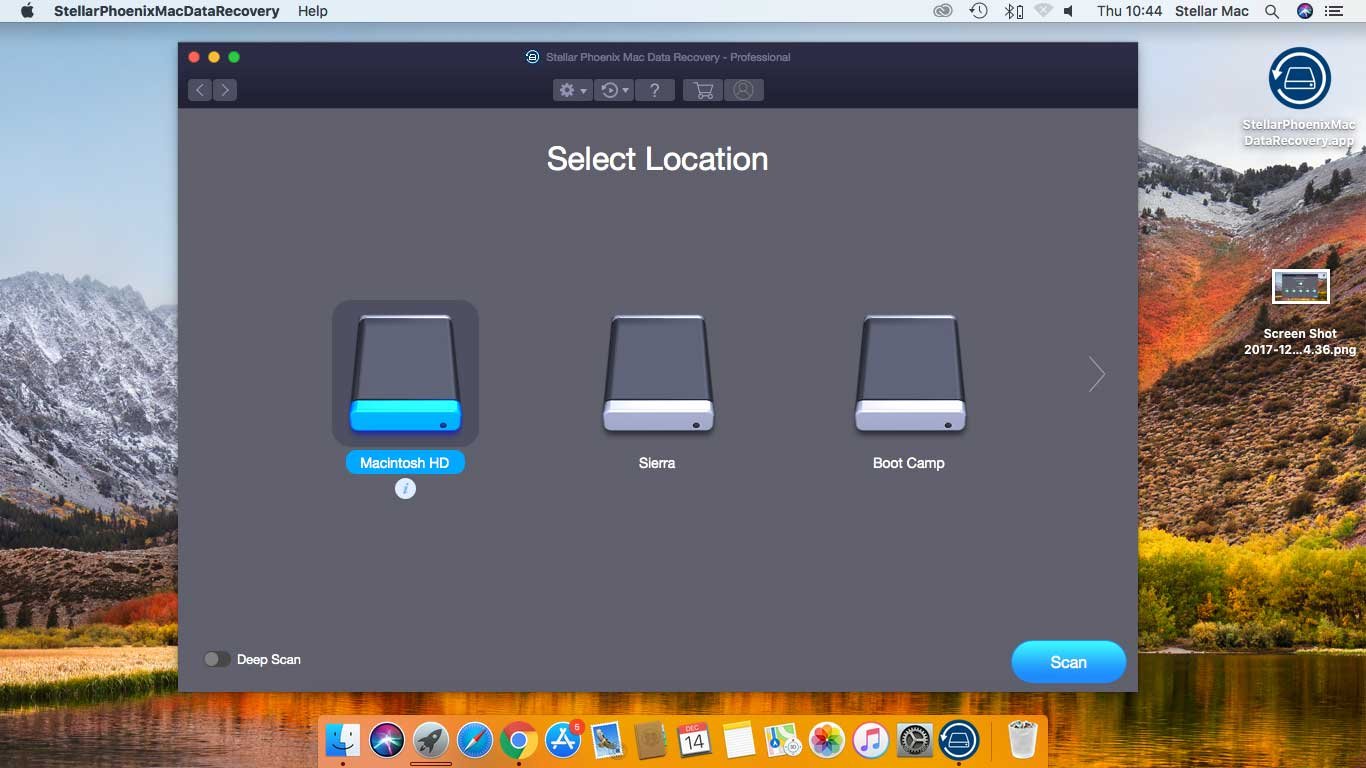Open the Trash in the dock
The height and width of the screenshot is (768, 1366).
click(x=1023, y=740)
